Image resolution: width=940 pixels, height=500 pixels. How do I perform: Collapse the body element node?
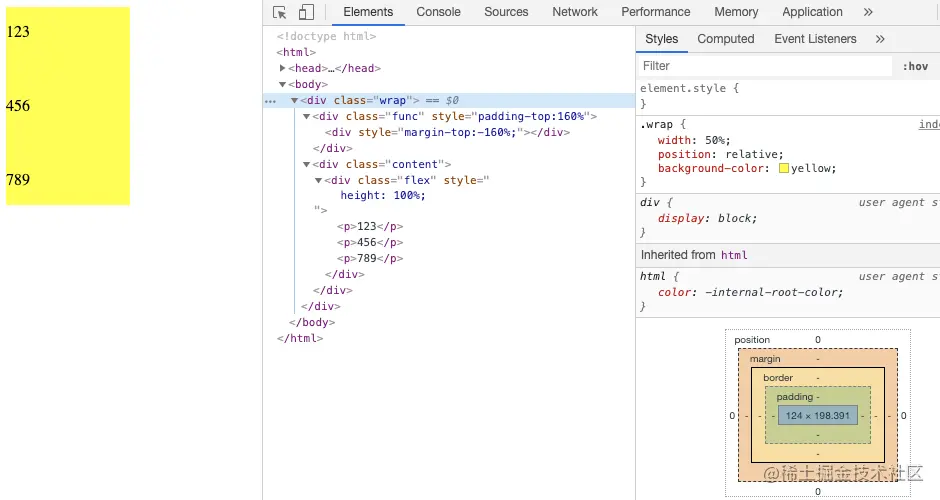282,85
